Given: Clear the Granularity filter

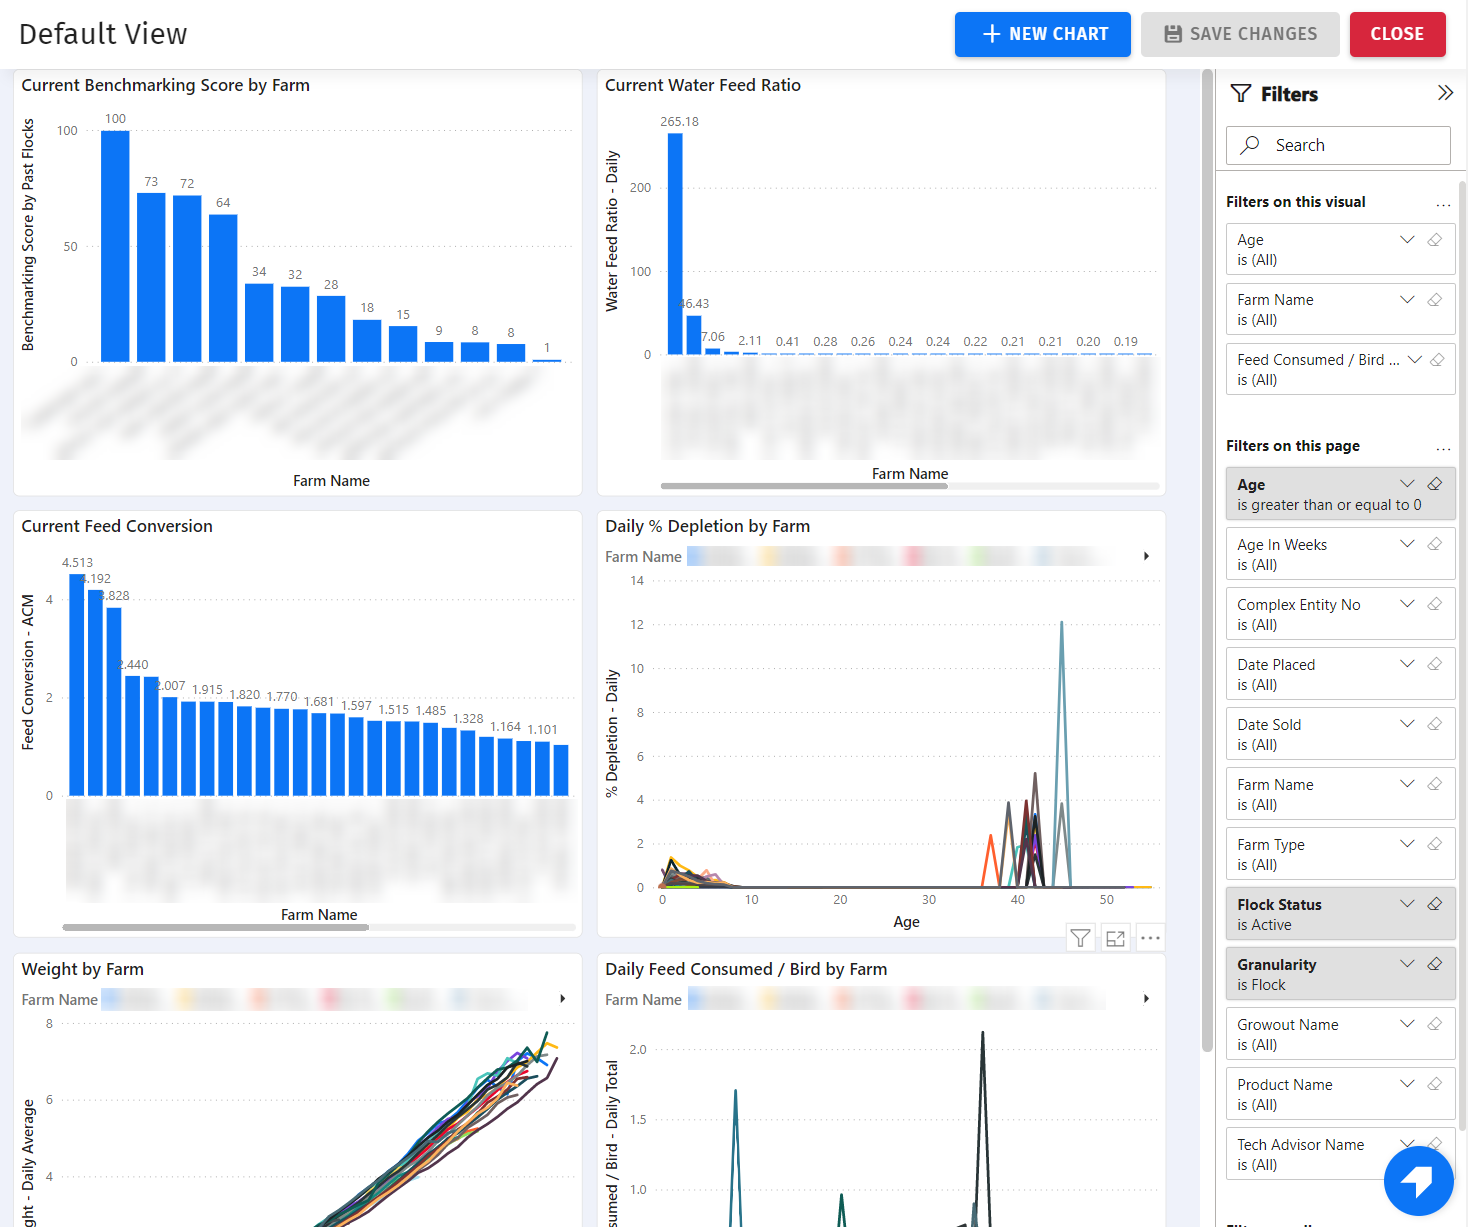Looking at the screenshot, I should 1435,964.
